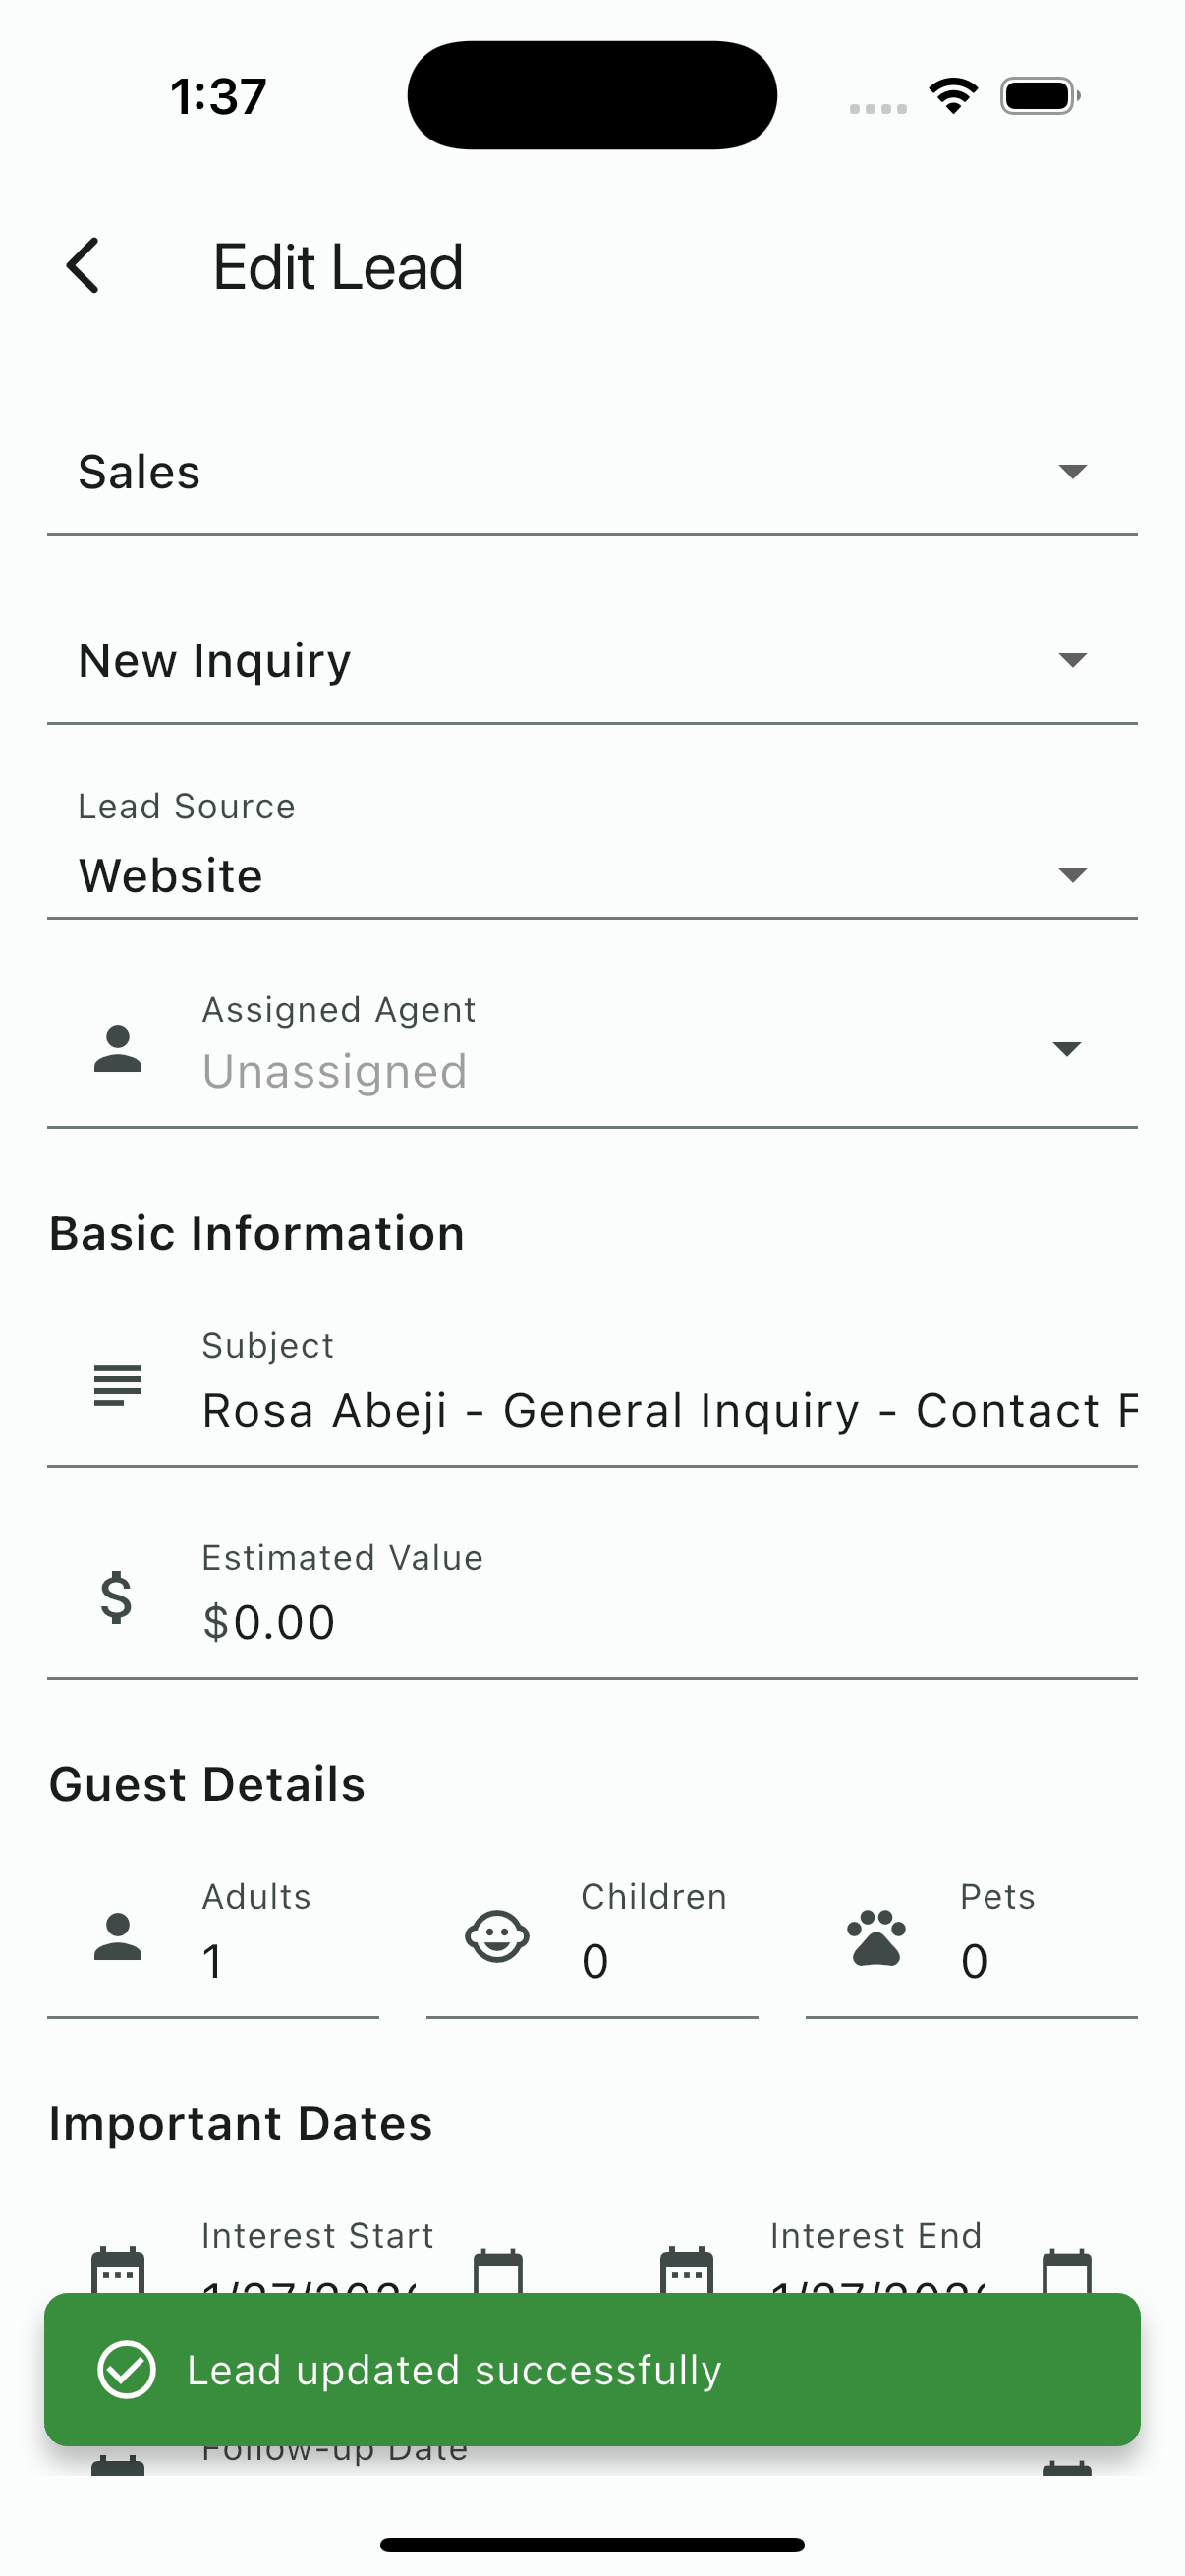Click the Adults person icon
1185x2576 pixels.
pyautogui.click(x=118, y=1937)
